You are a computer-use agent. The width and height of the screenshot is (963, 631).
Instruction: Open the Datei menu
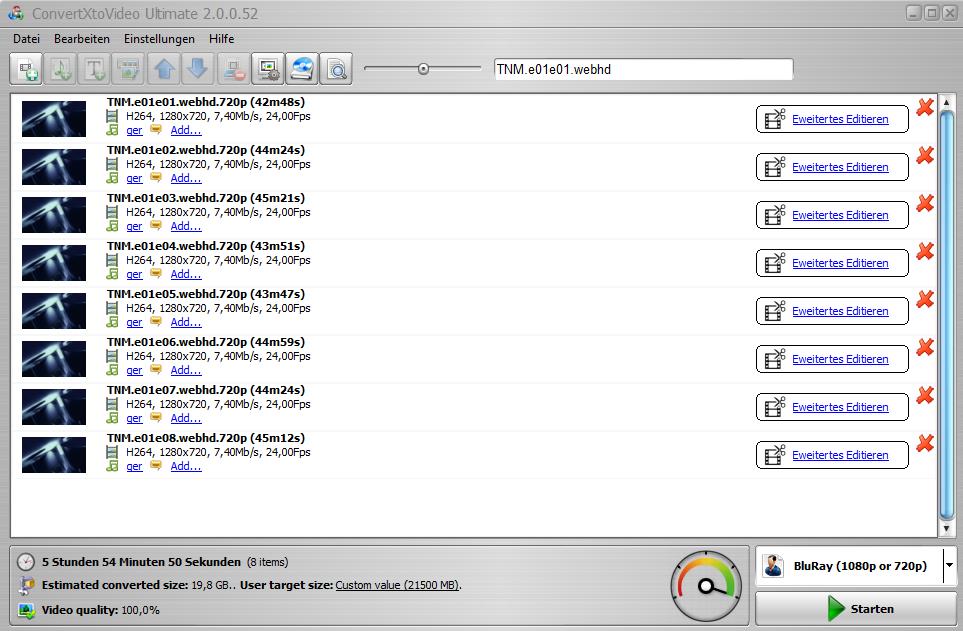click(26, 39)
